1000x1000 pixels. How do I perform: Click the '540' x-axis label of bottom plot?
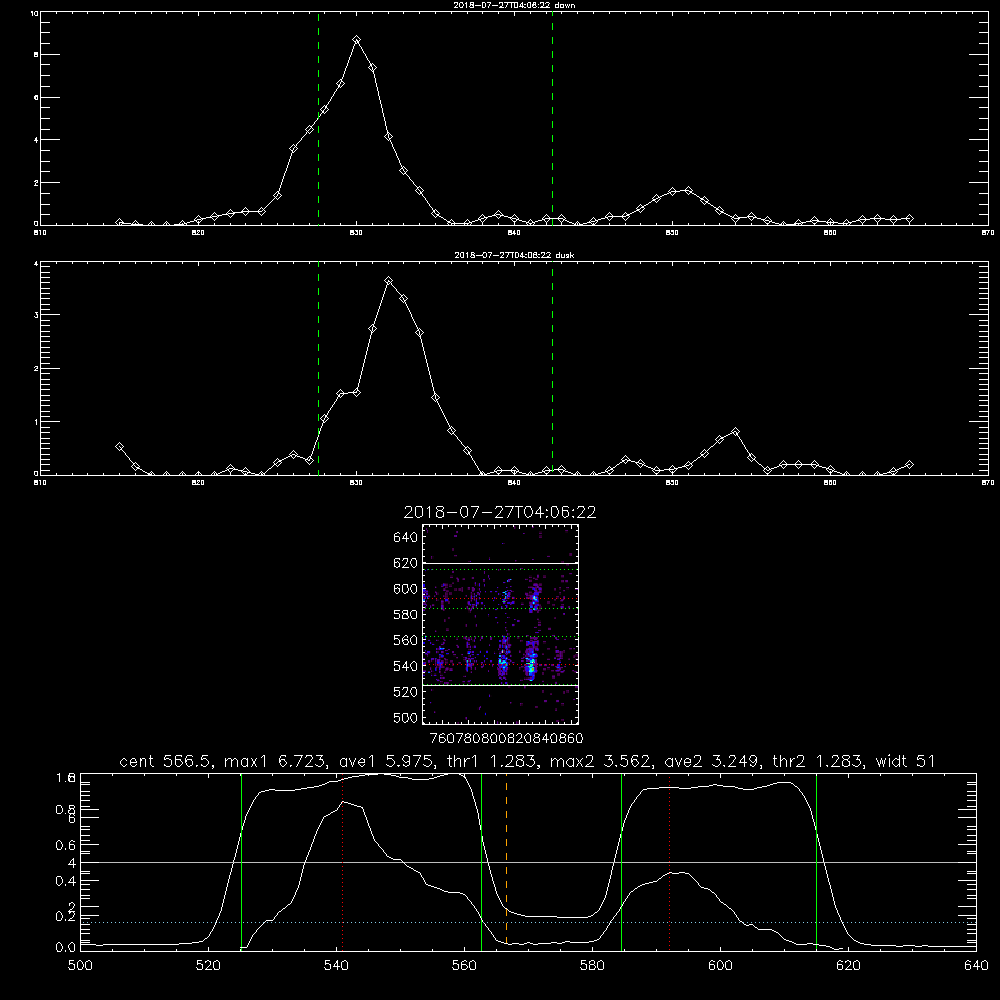tap(336, 966)
